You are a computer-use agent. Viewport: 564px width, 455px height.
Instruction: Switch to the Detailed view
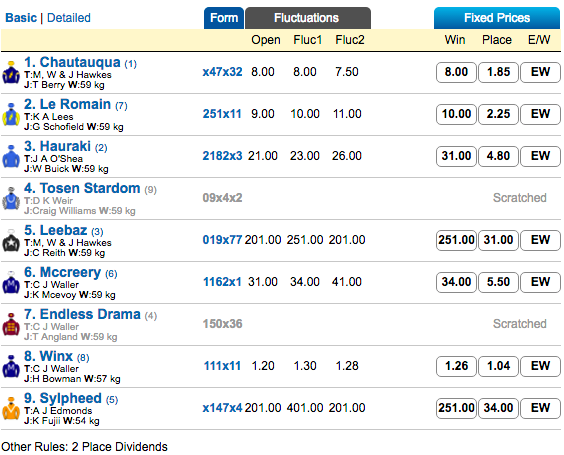pyautogui.click(x=69, y=18)
